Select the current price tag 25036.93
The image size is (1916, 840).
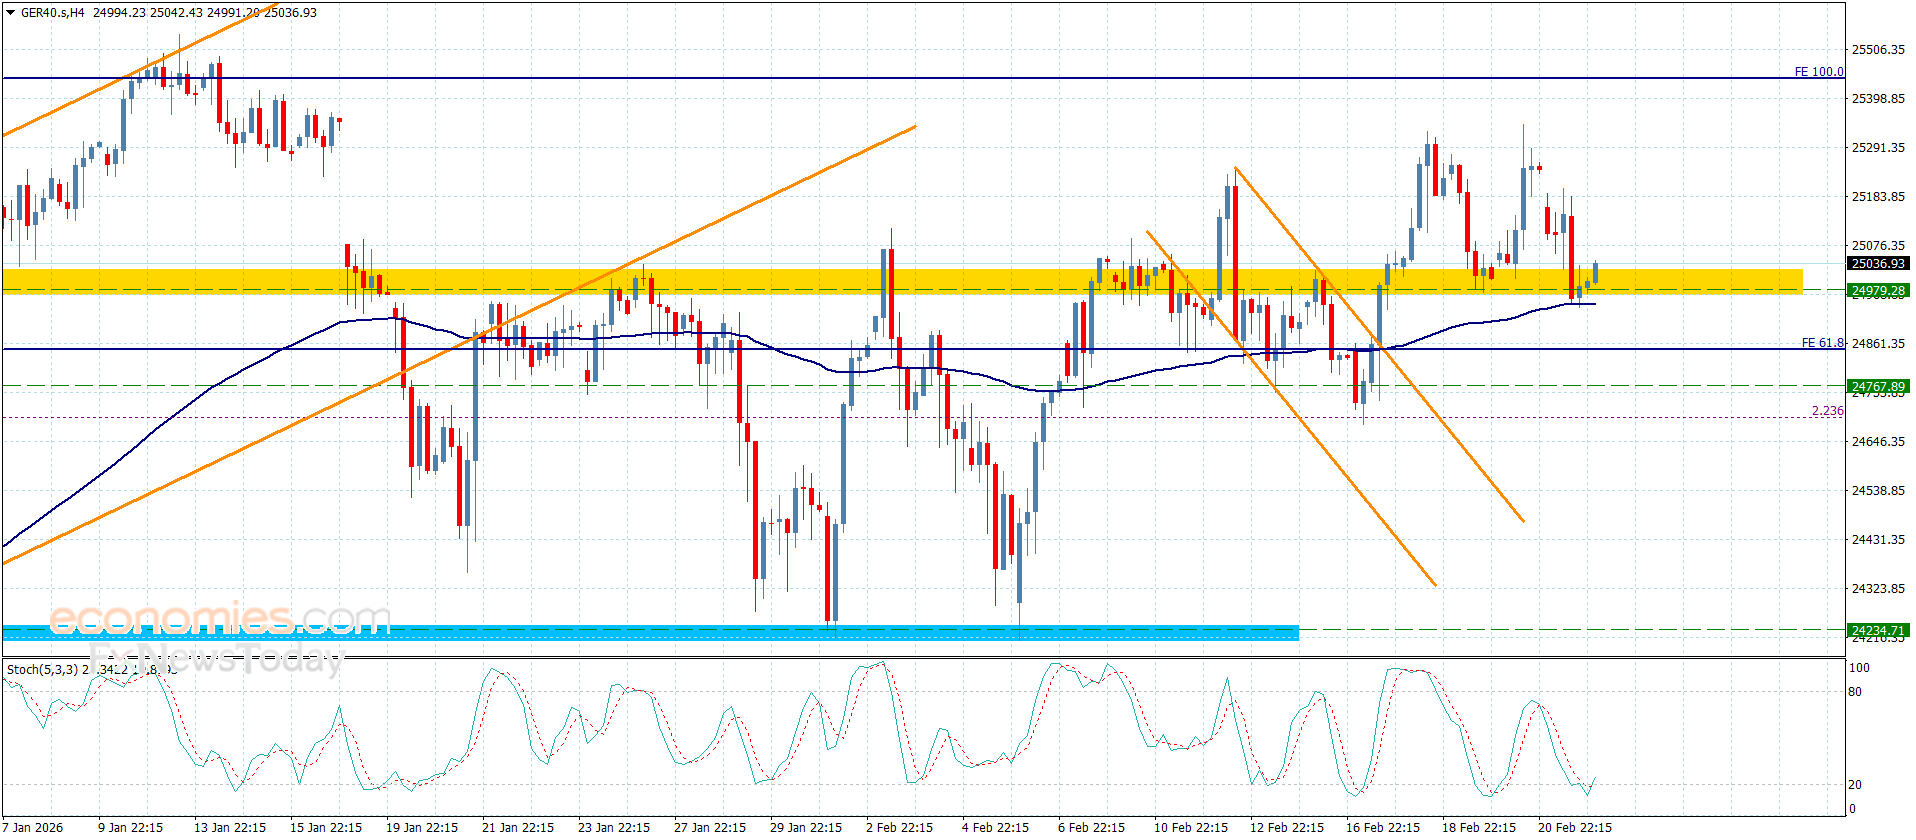tap(1877, 264)
